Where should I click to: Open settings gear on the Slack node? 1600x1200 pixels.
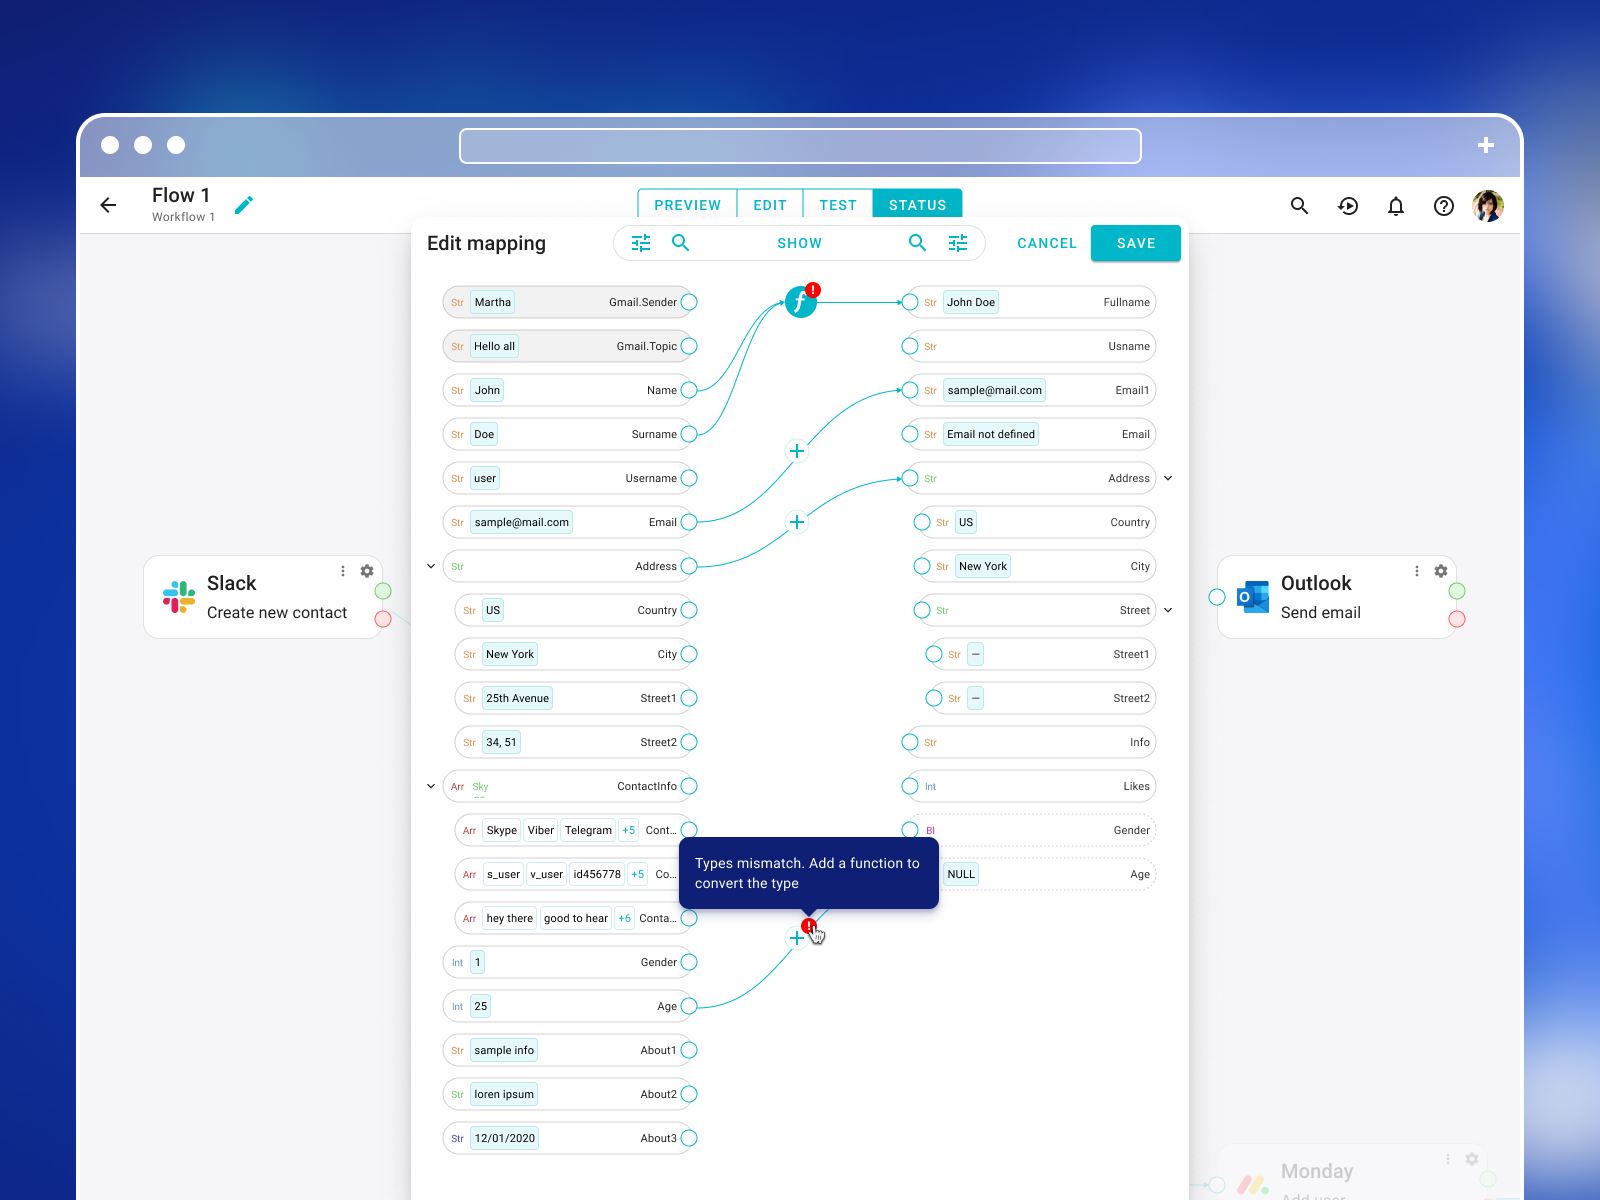point(366,571)
